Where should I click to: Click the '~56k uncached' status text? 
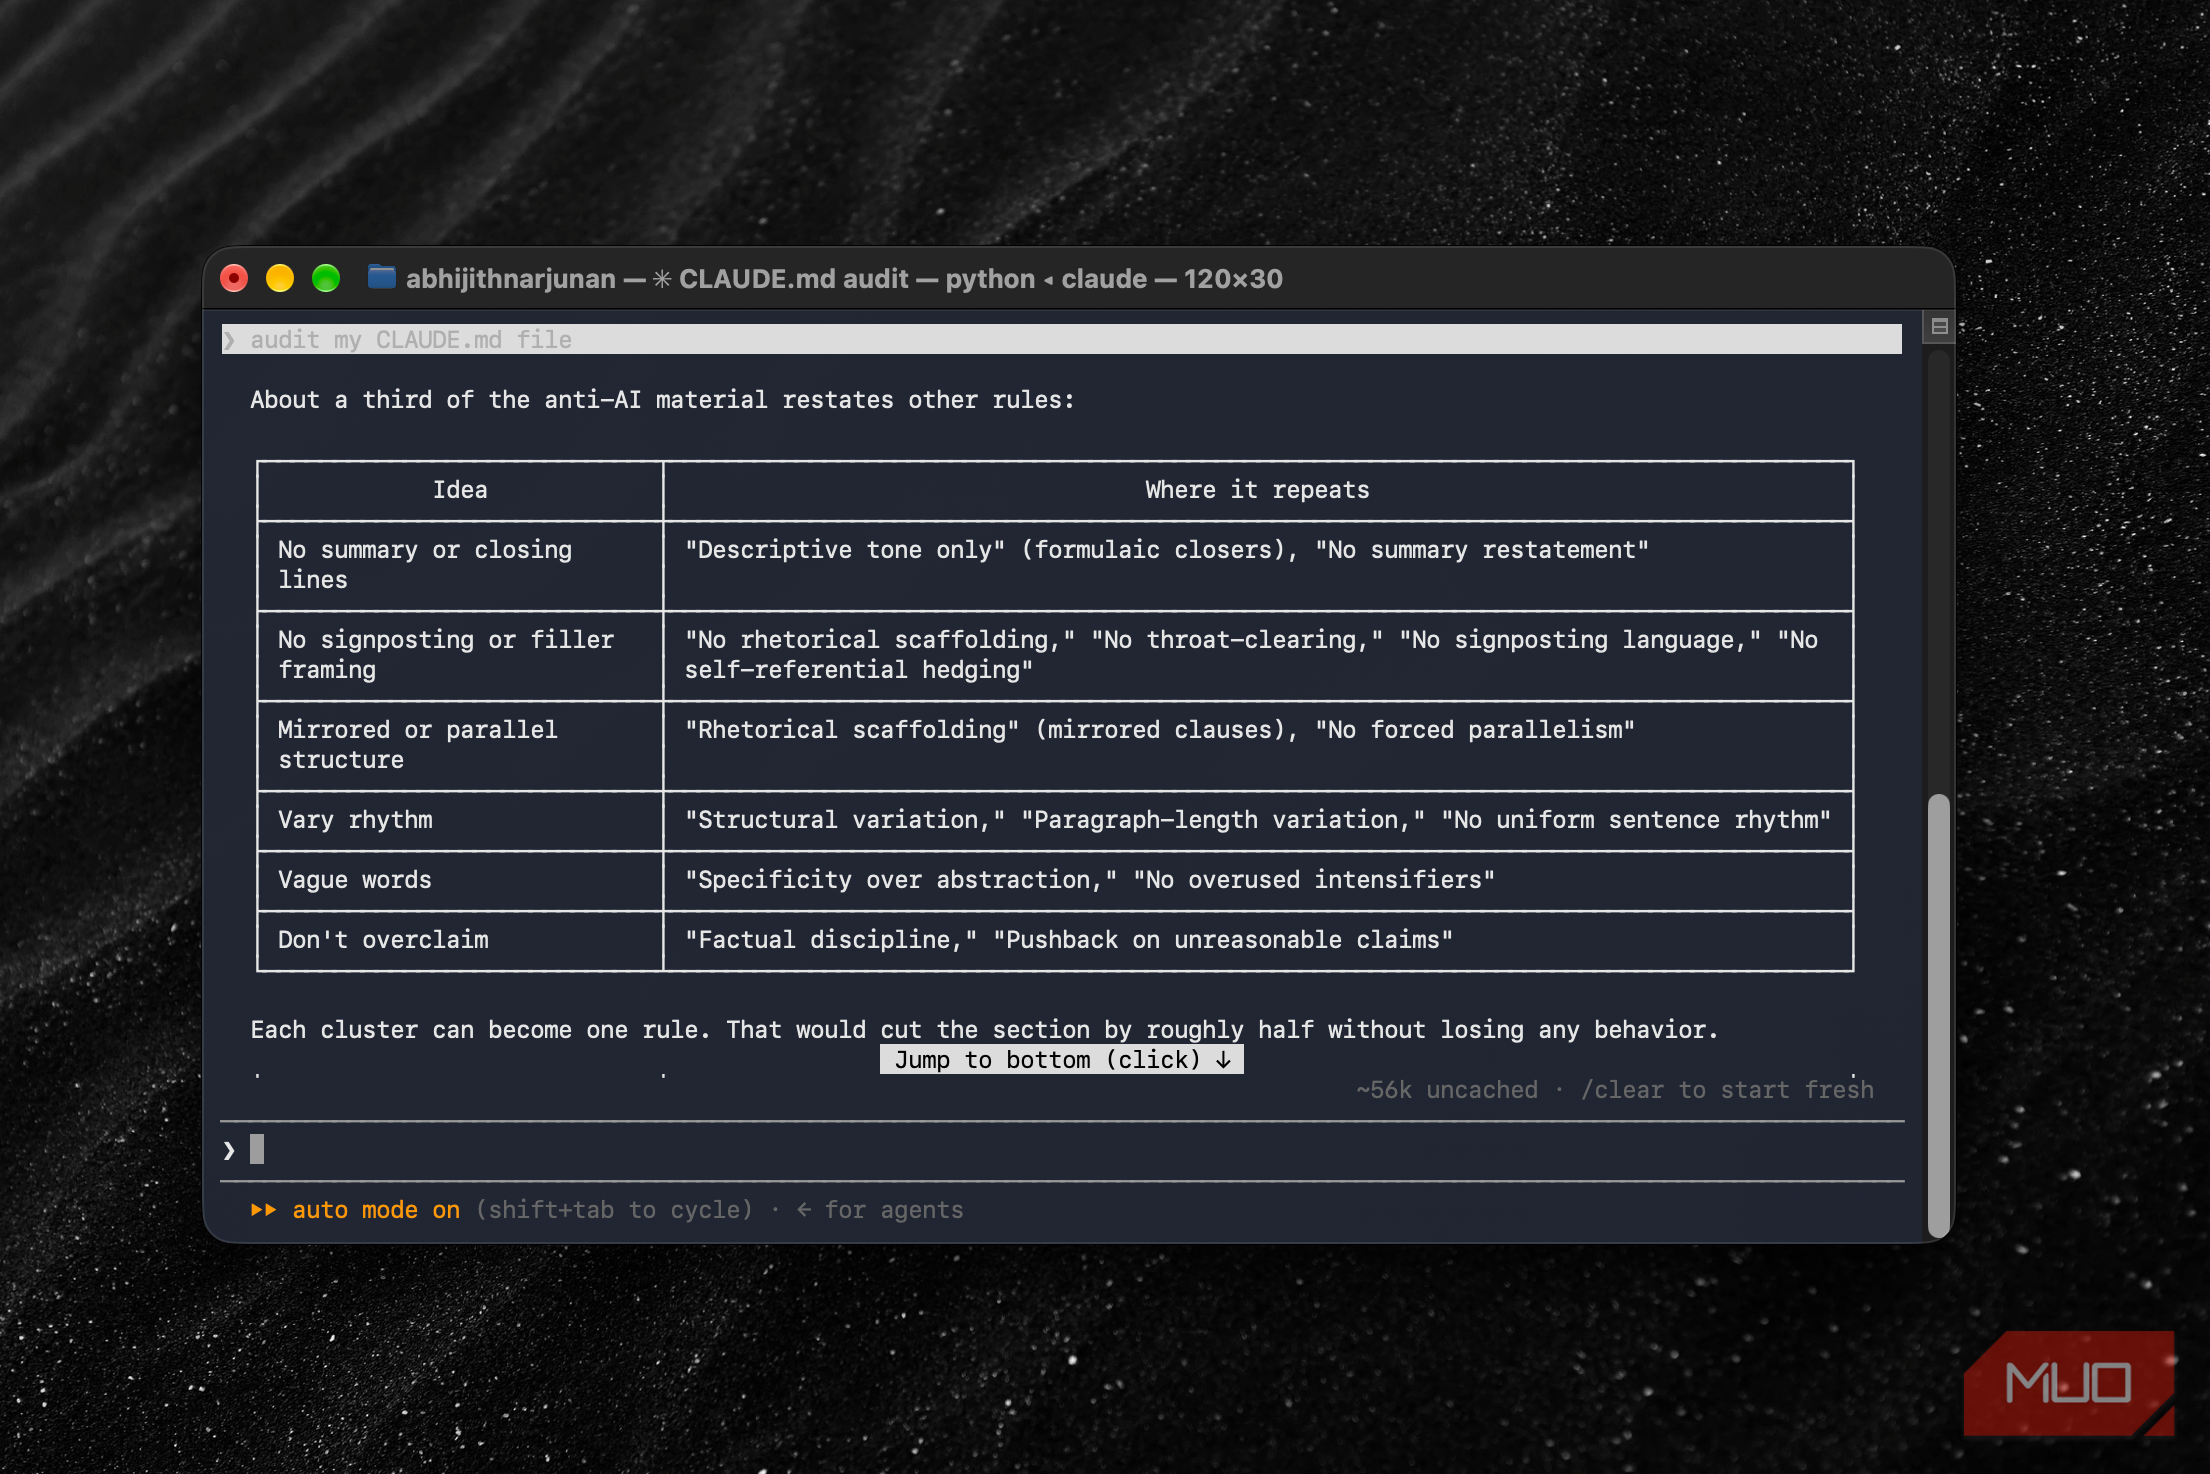click(1447, 1090)
